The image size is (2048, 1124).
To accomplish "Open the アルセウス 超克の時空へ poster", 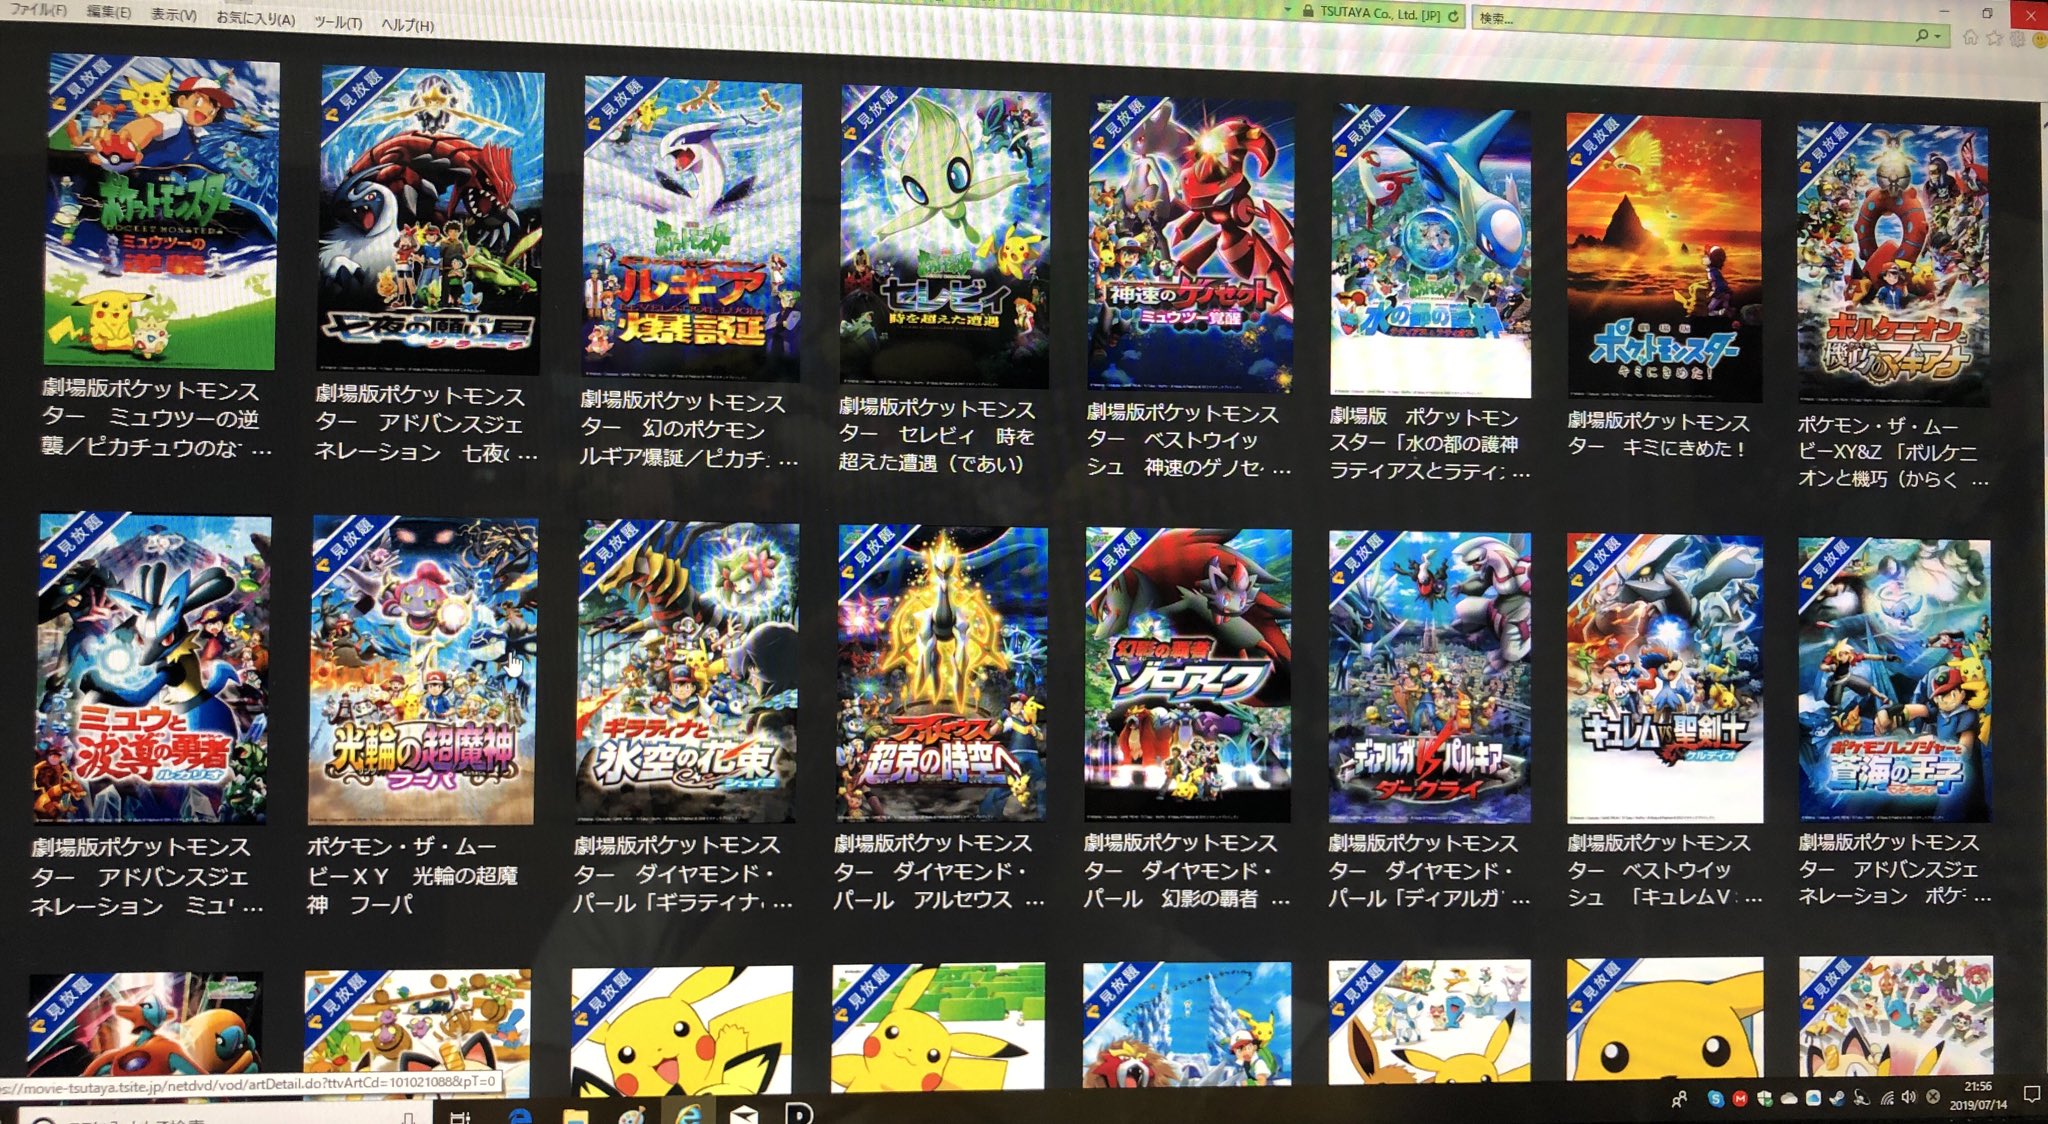I will (942, 674).
